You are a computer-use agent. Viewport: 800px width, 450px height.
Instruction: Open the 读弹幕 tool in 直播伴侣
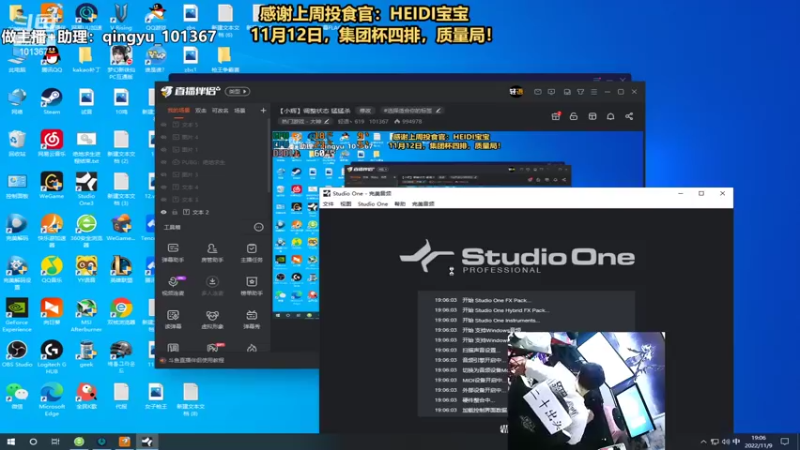[x=173, y=319]
